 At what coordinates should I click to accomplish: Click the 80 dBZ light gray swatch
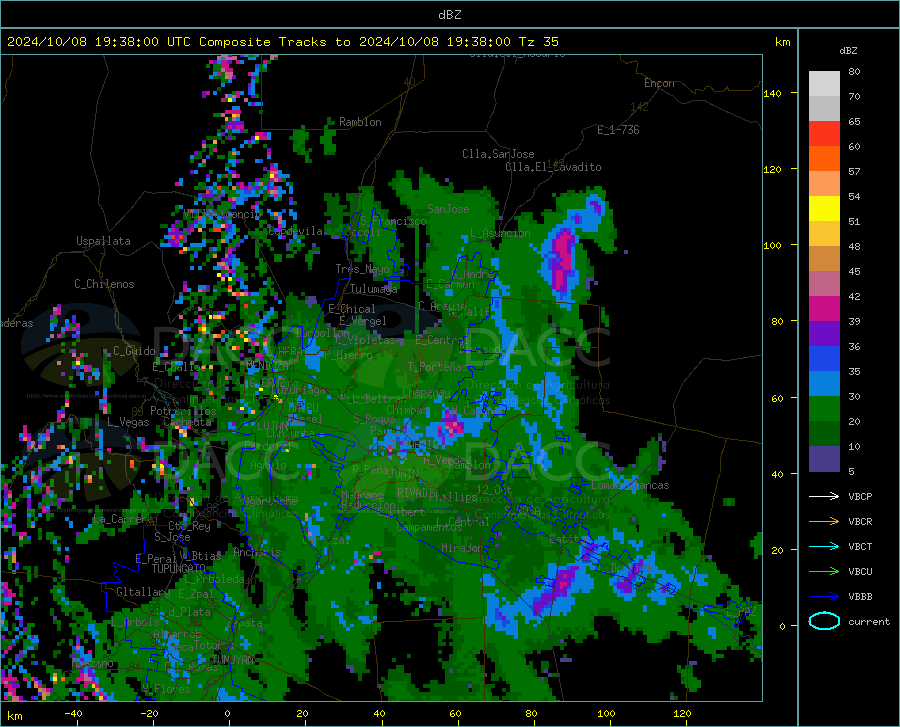coord(824,83)
